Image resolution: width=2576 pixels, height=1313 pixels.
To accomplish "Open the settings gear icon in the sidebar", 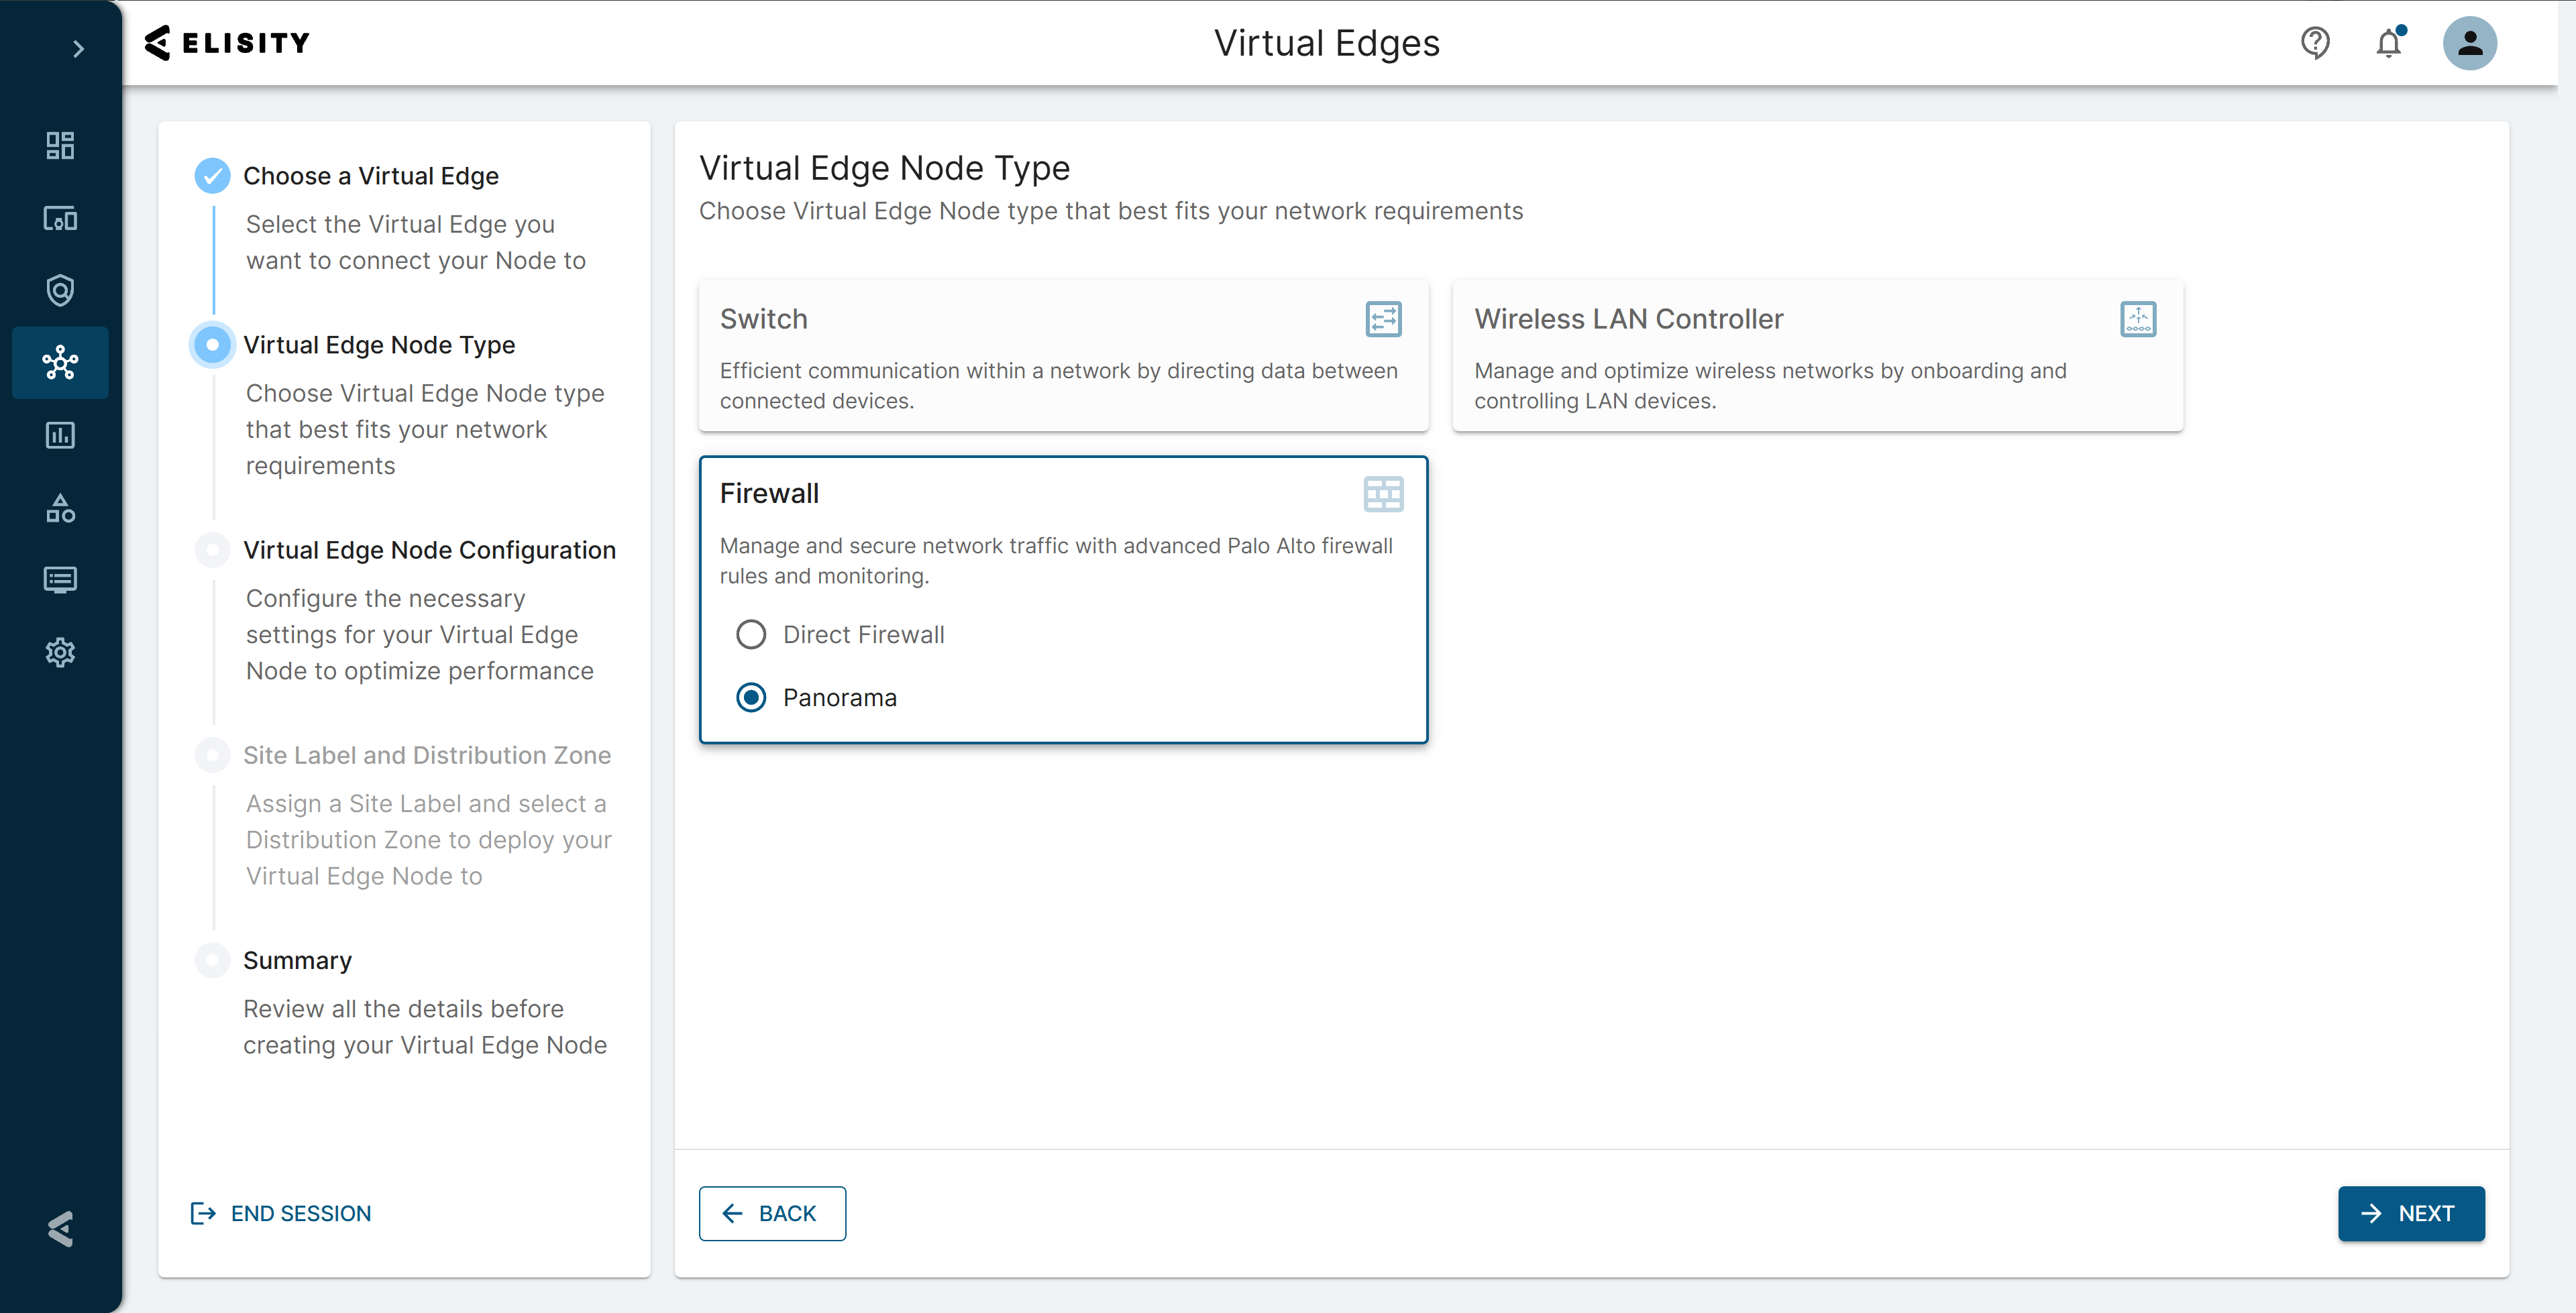I will coord(60,652).
